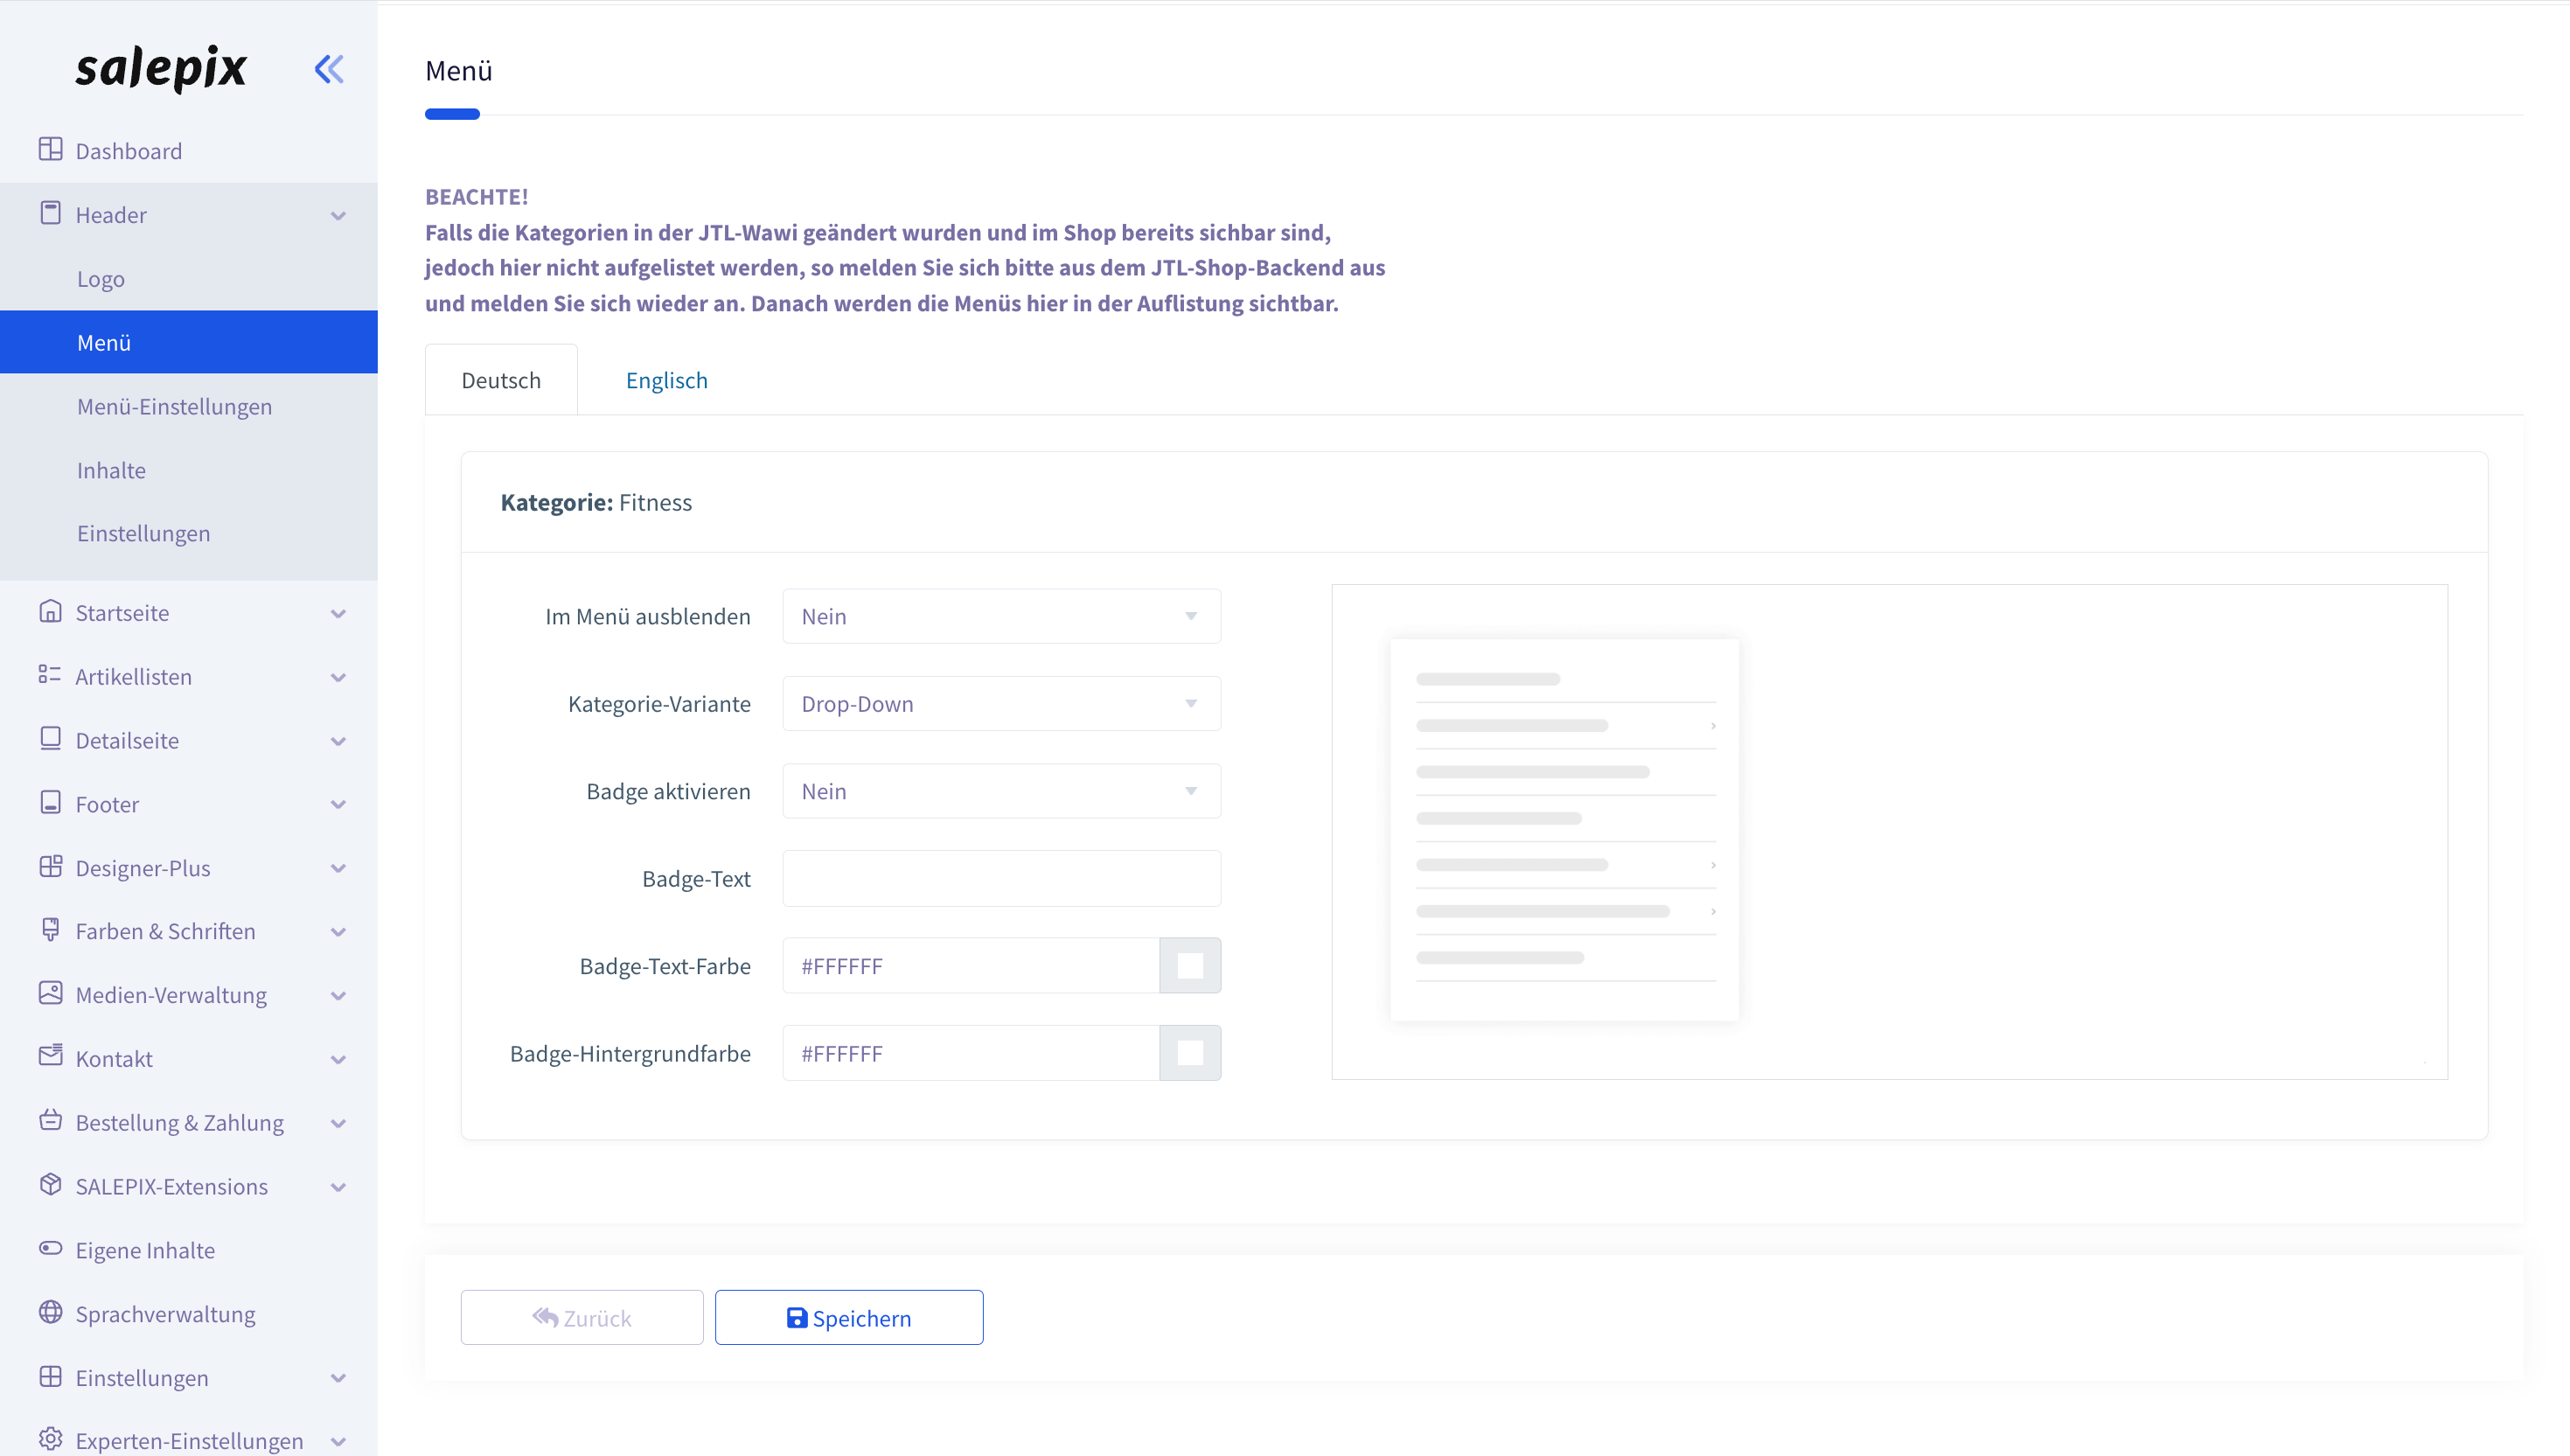This screenshot has height=1456, width=2570.
Task: Click the SALEPIX-Extensions cube icon
Action: (50, 1185)
